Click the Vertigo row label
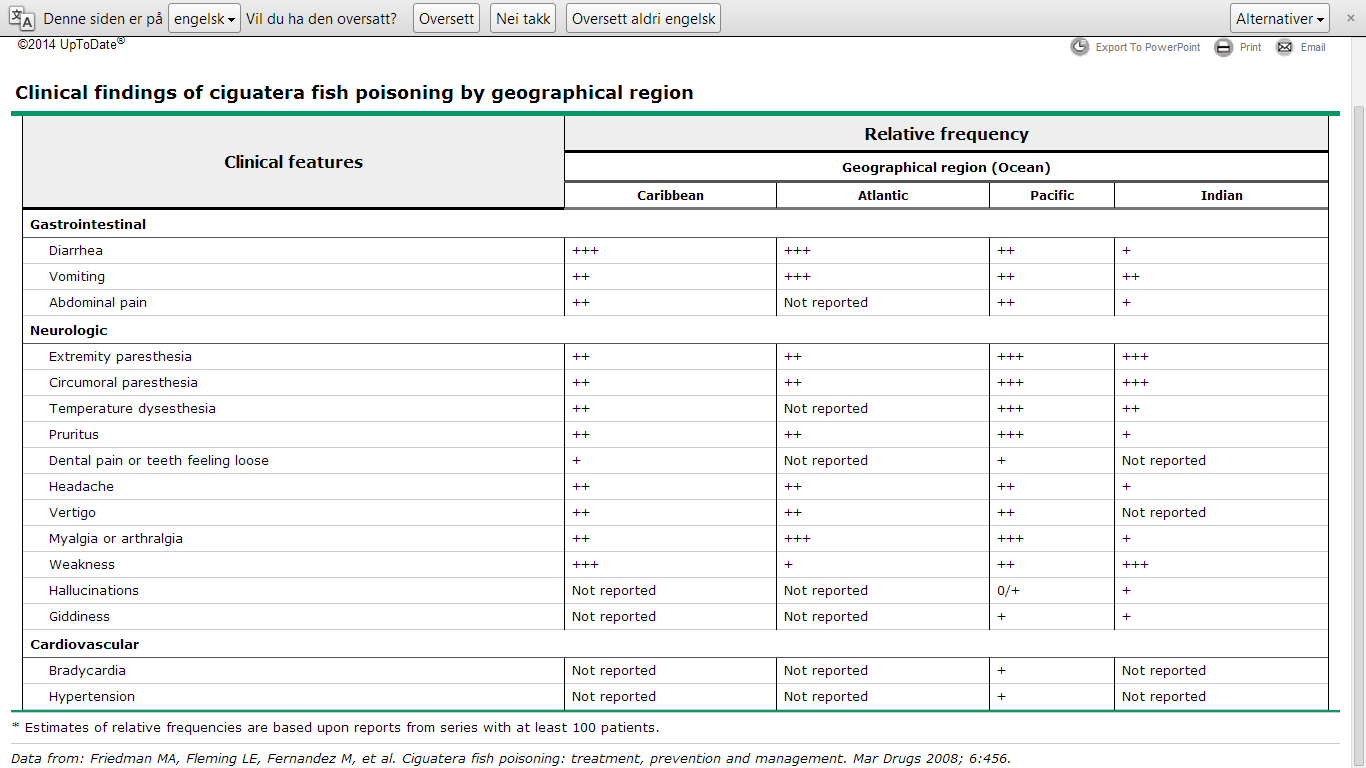This screenshot has width=1366, height=768. click(72, 512)
